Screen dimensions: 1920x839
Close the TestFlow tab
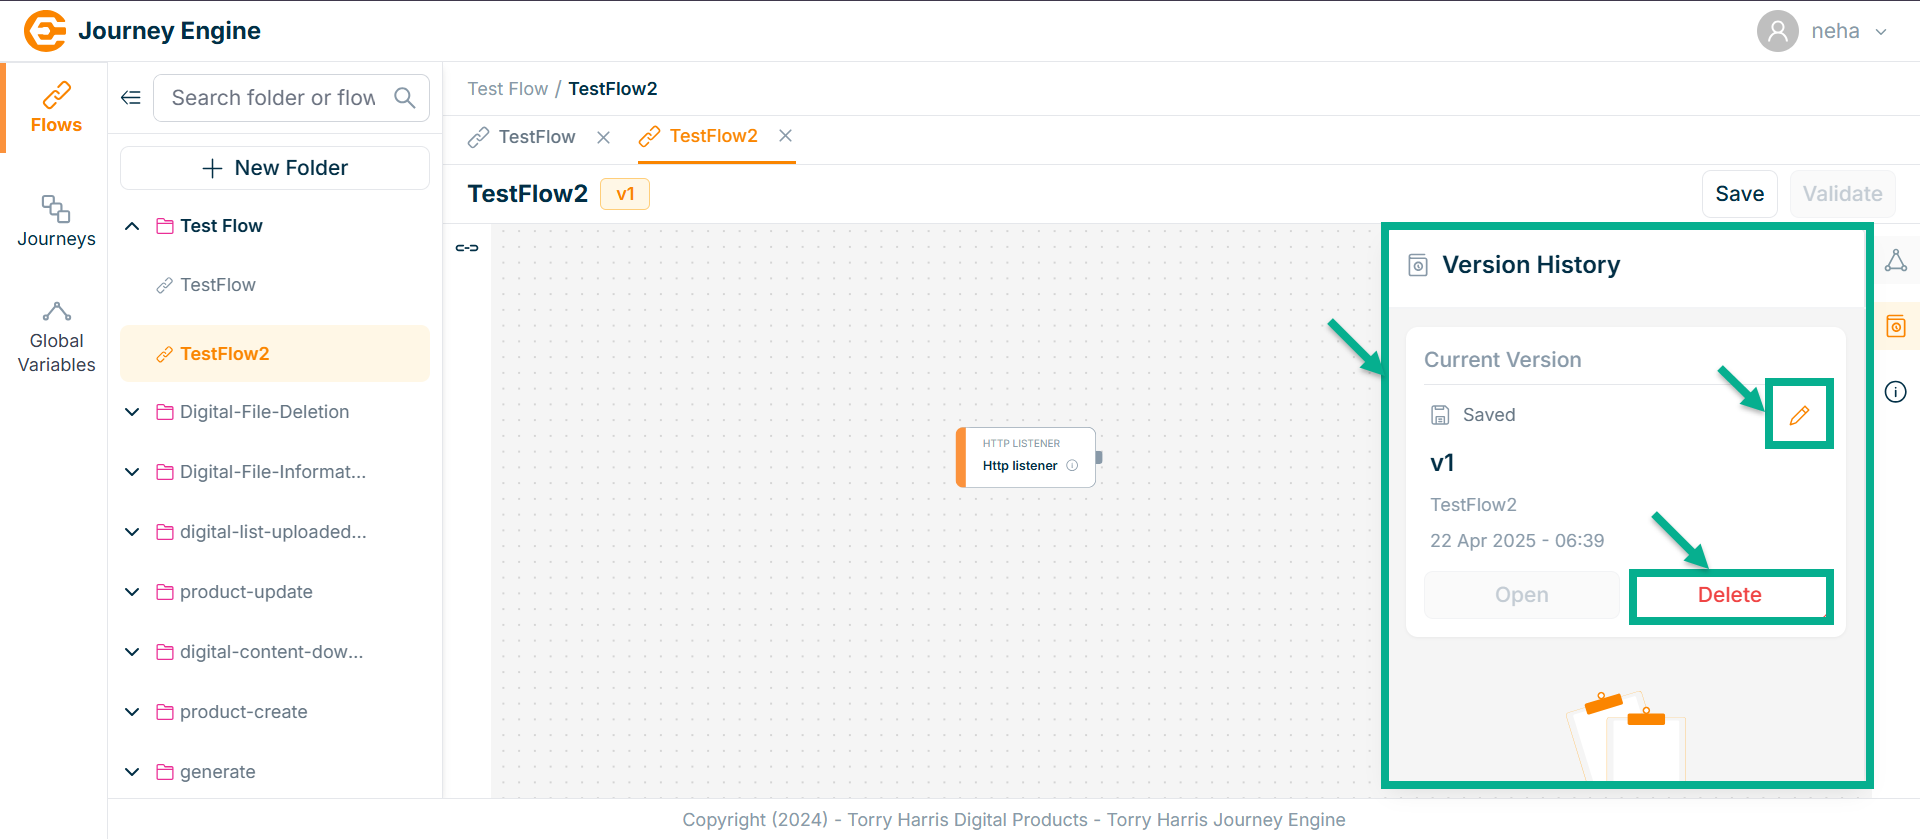[603, 137]
